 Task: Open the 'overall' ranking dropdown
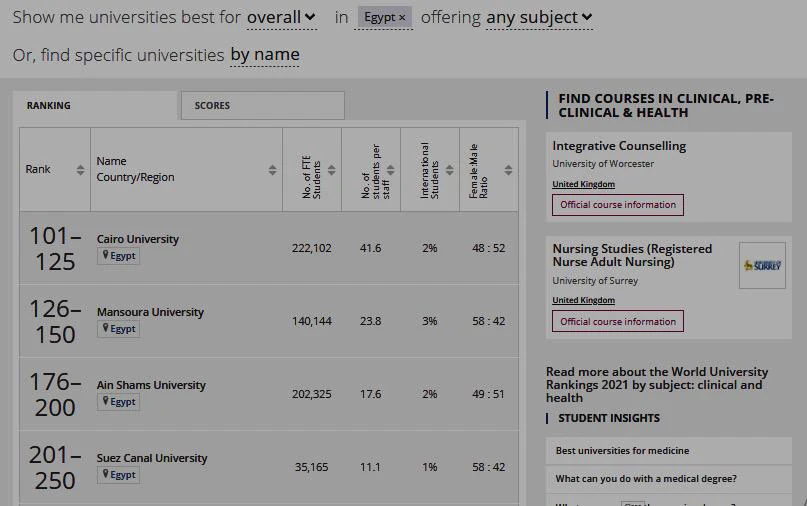(x=281, y=18)
